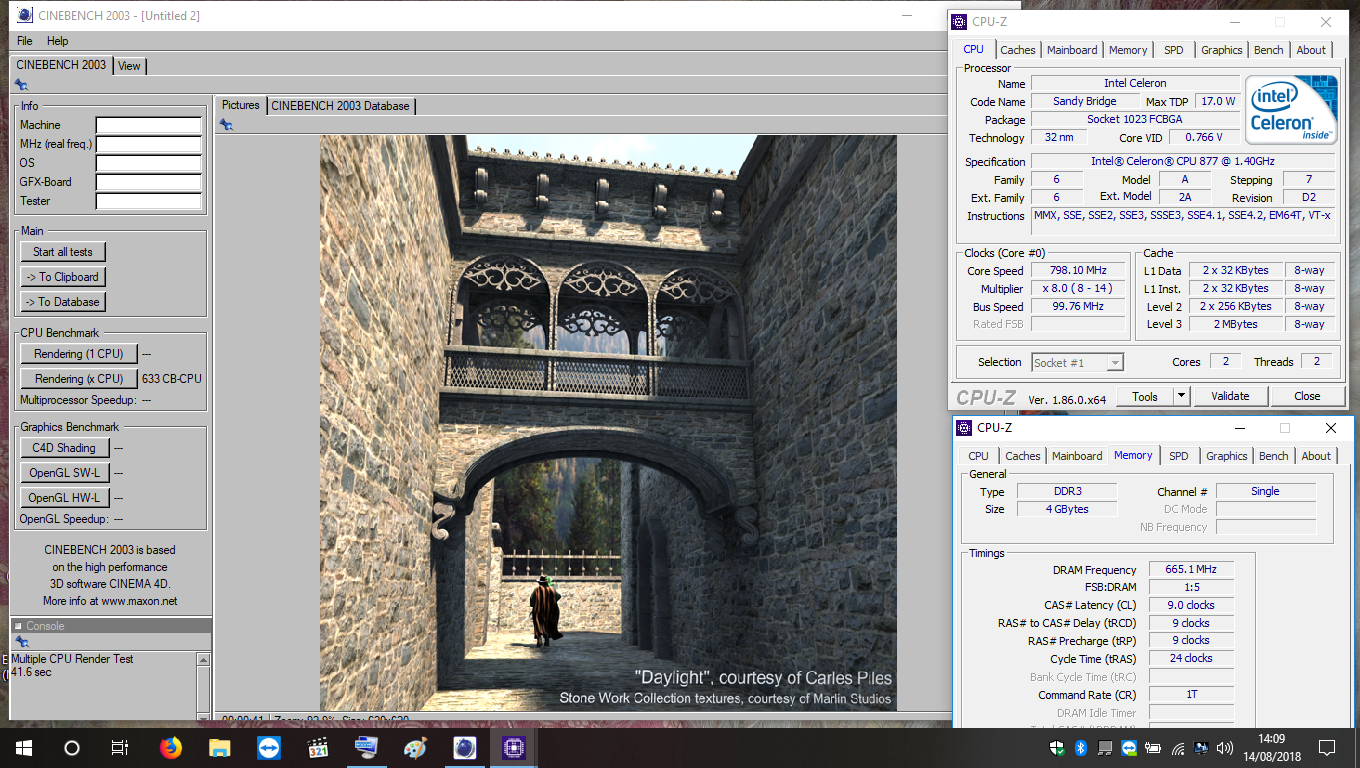Click the To Clipboard button
Viewport: 1360px width, 768px height.
[63, 277]
